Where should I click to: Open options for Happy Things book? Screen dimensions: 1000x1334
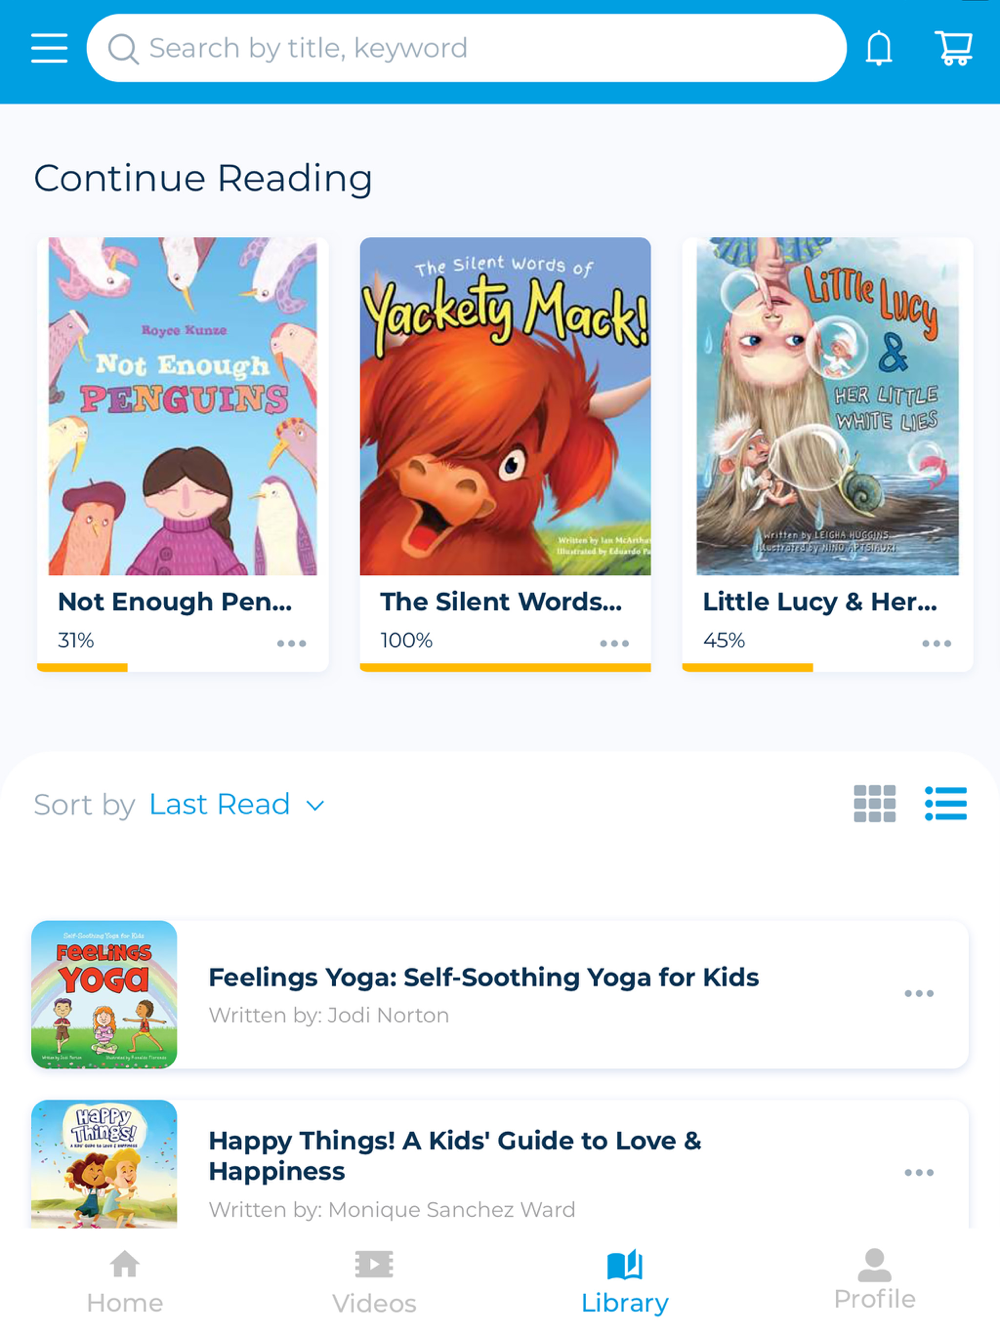point(919,1173)
